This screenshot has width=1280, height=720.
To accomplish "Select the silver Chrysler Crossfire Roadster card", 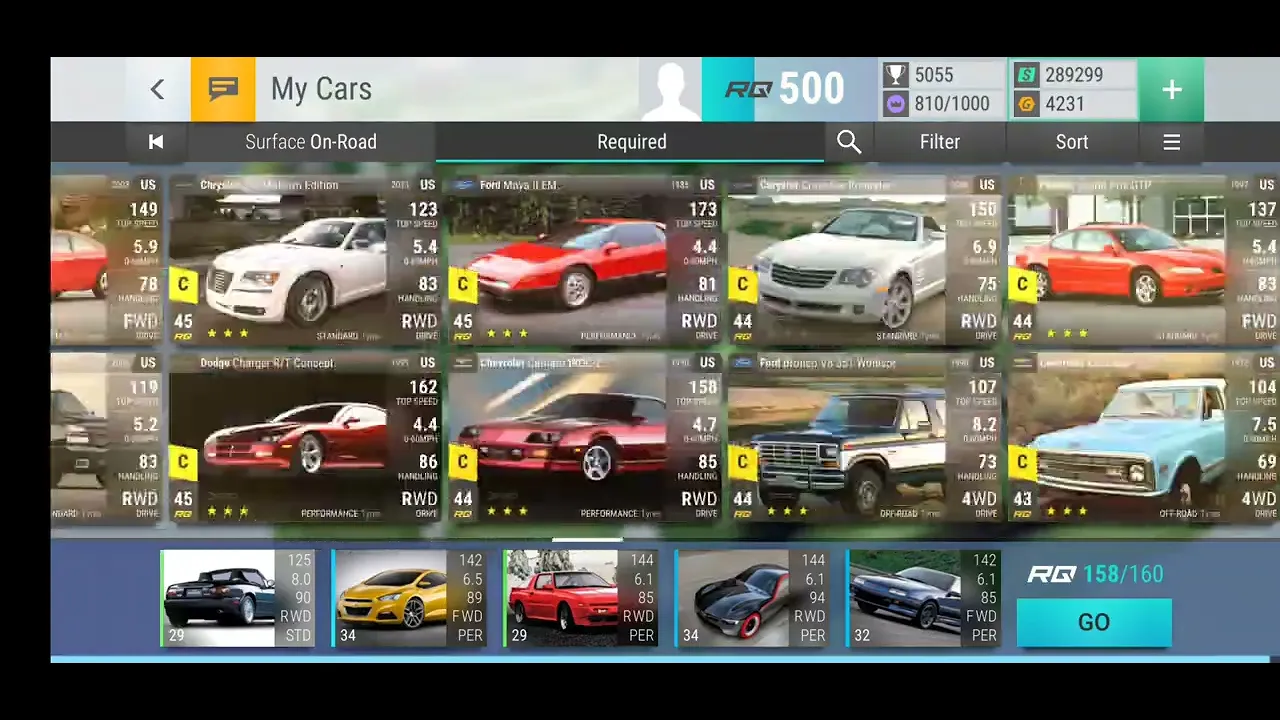I will click(866, 260).
